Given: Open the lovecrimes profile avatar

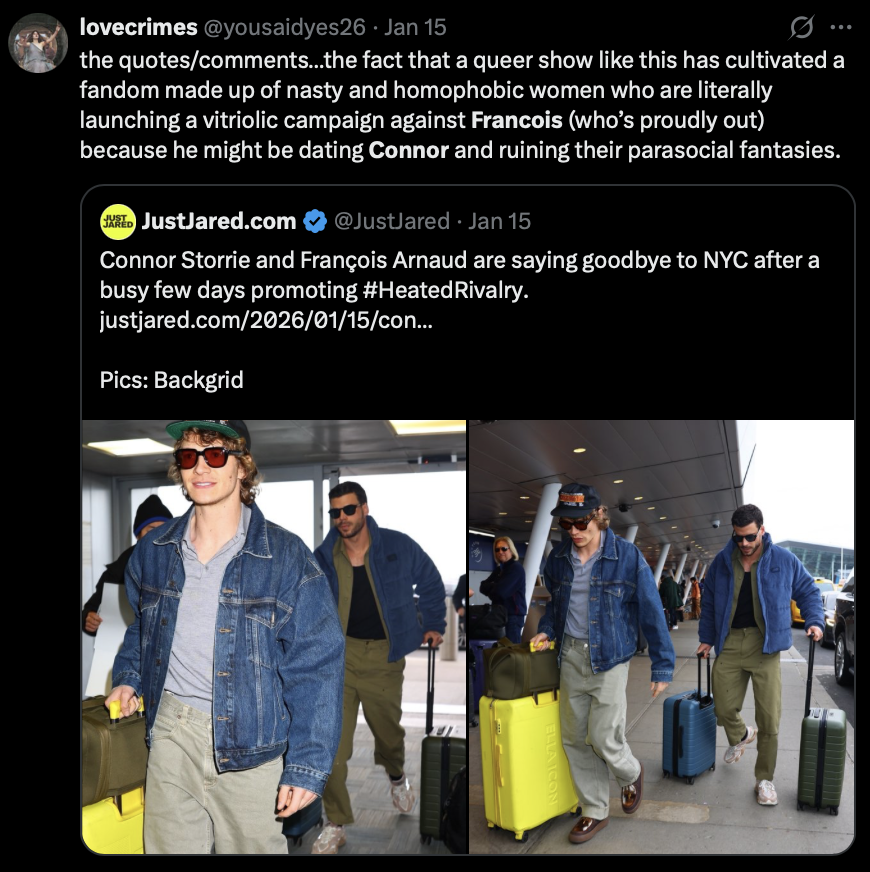Looking at the screenshot, I should click(x=38, y=43).
